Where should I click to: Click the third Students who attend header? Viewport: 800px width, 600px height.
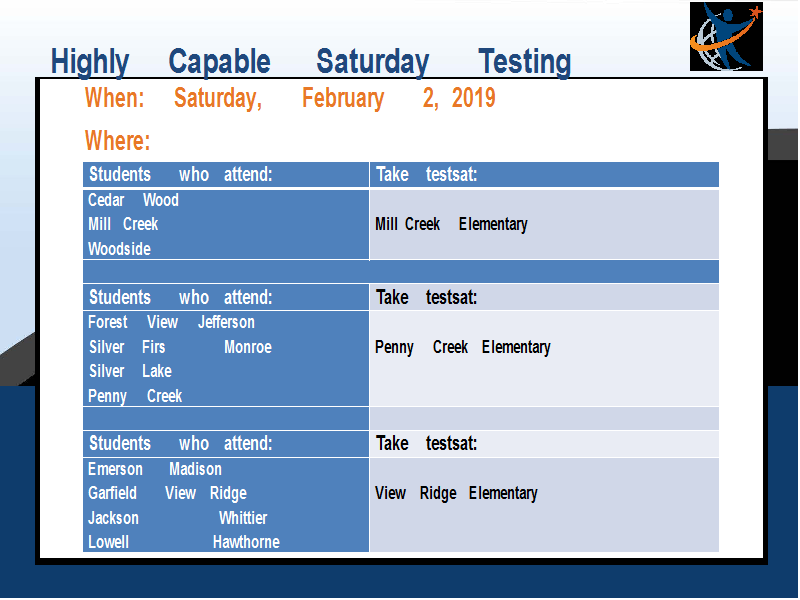coord(226,443)
